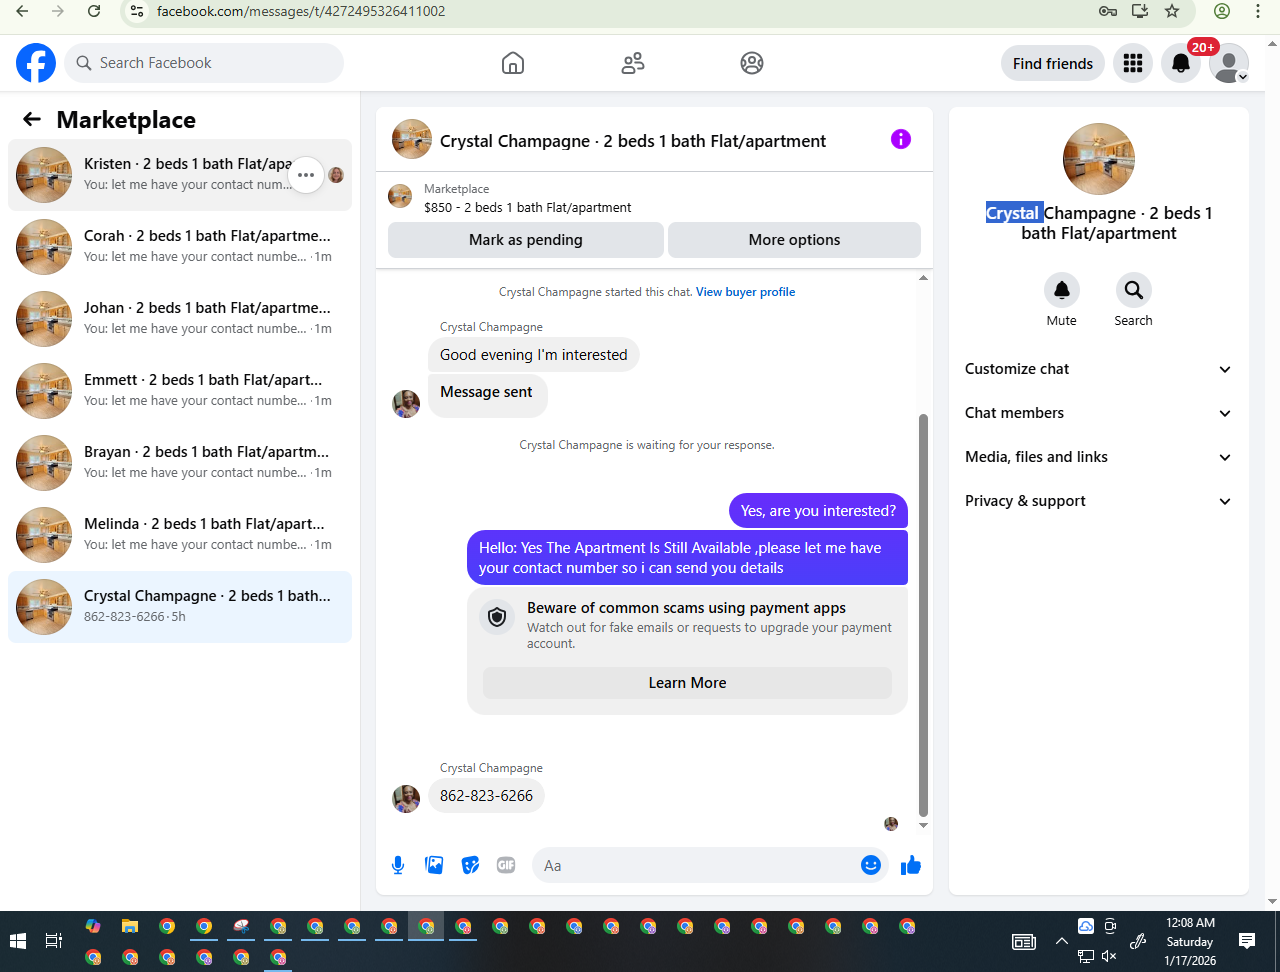Reload the page in the browser
The width and height of the screenshot is (1280, 972).
coord(94,11)
